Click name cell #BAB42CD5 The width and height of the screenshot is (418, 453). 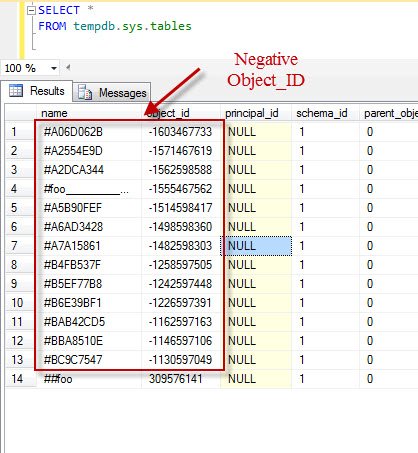pyautogui.click(x=89, y=322)
